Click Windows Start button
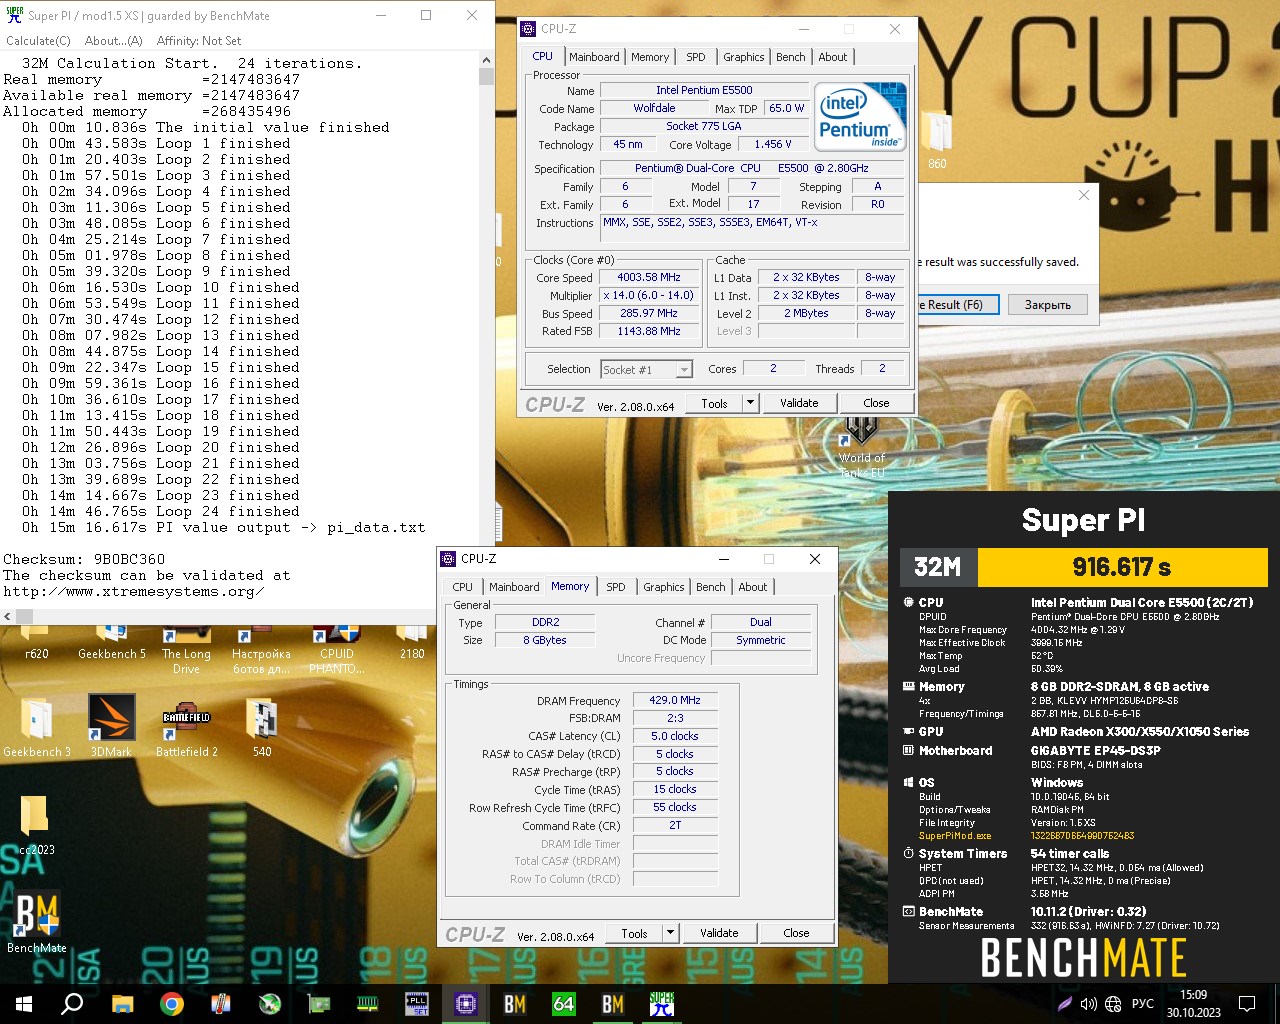Screen dimensions: 1280x1024 (24, 1003)
